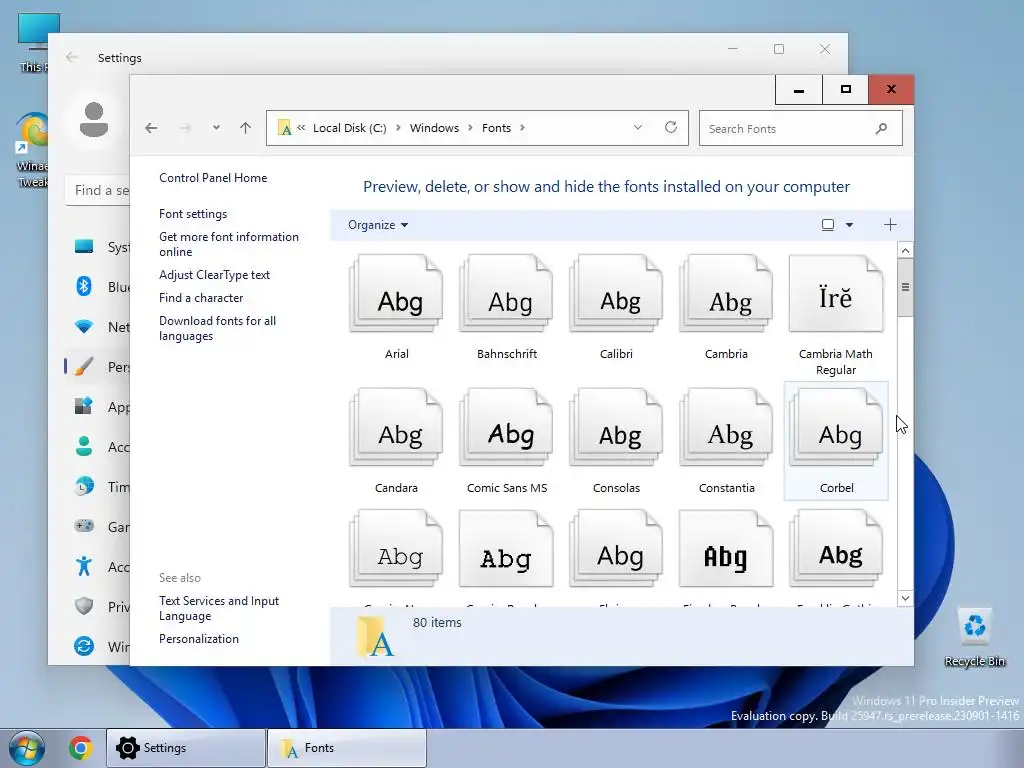This screenshot has height=768, width=1024.
Task: Select the Consolas font icon
Action: (616, 428)
